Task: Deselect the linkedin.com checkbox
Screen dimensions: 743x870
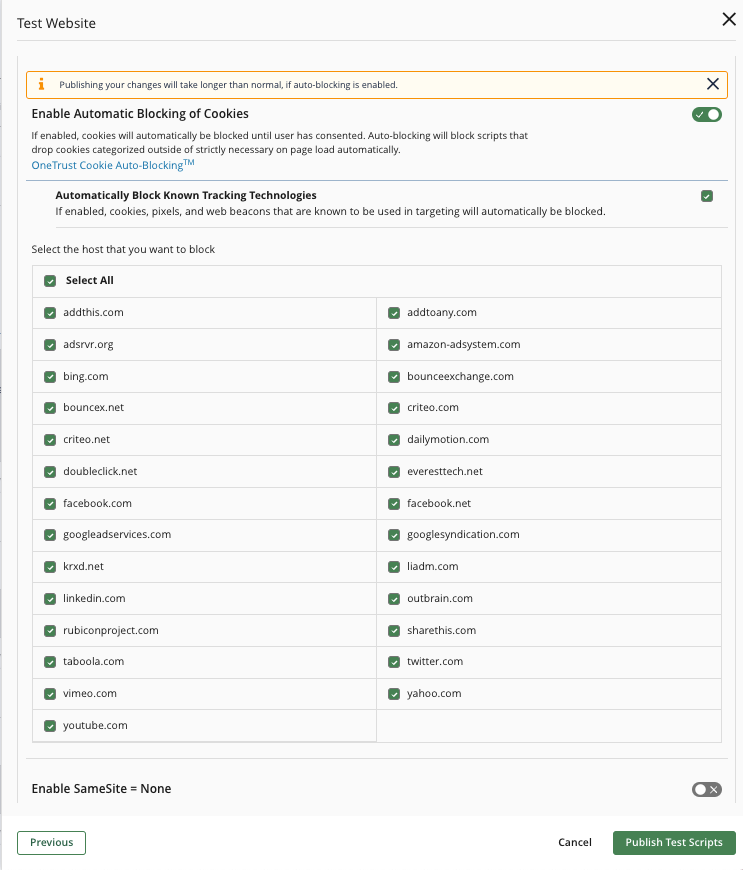Action: [50, 599]
